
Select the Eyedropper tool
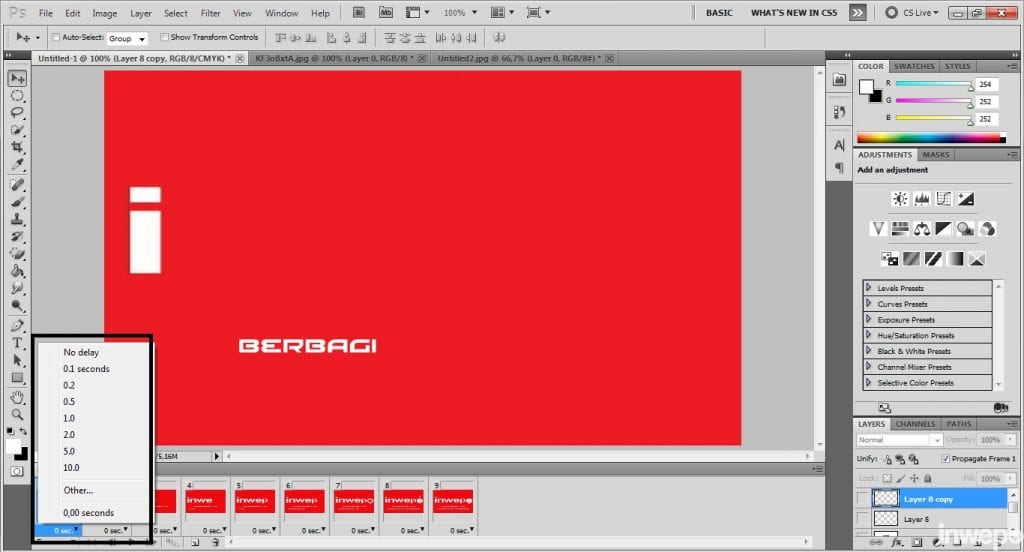pos(17,164)
